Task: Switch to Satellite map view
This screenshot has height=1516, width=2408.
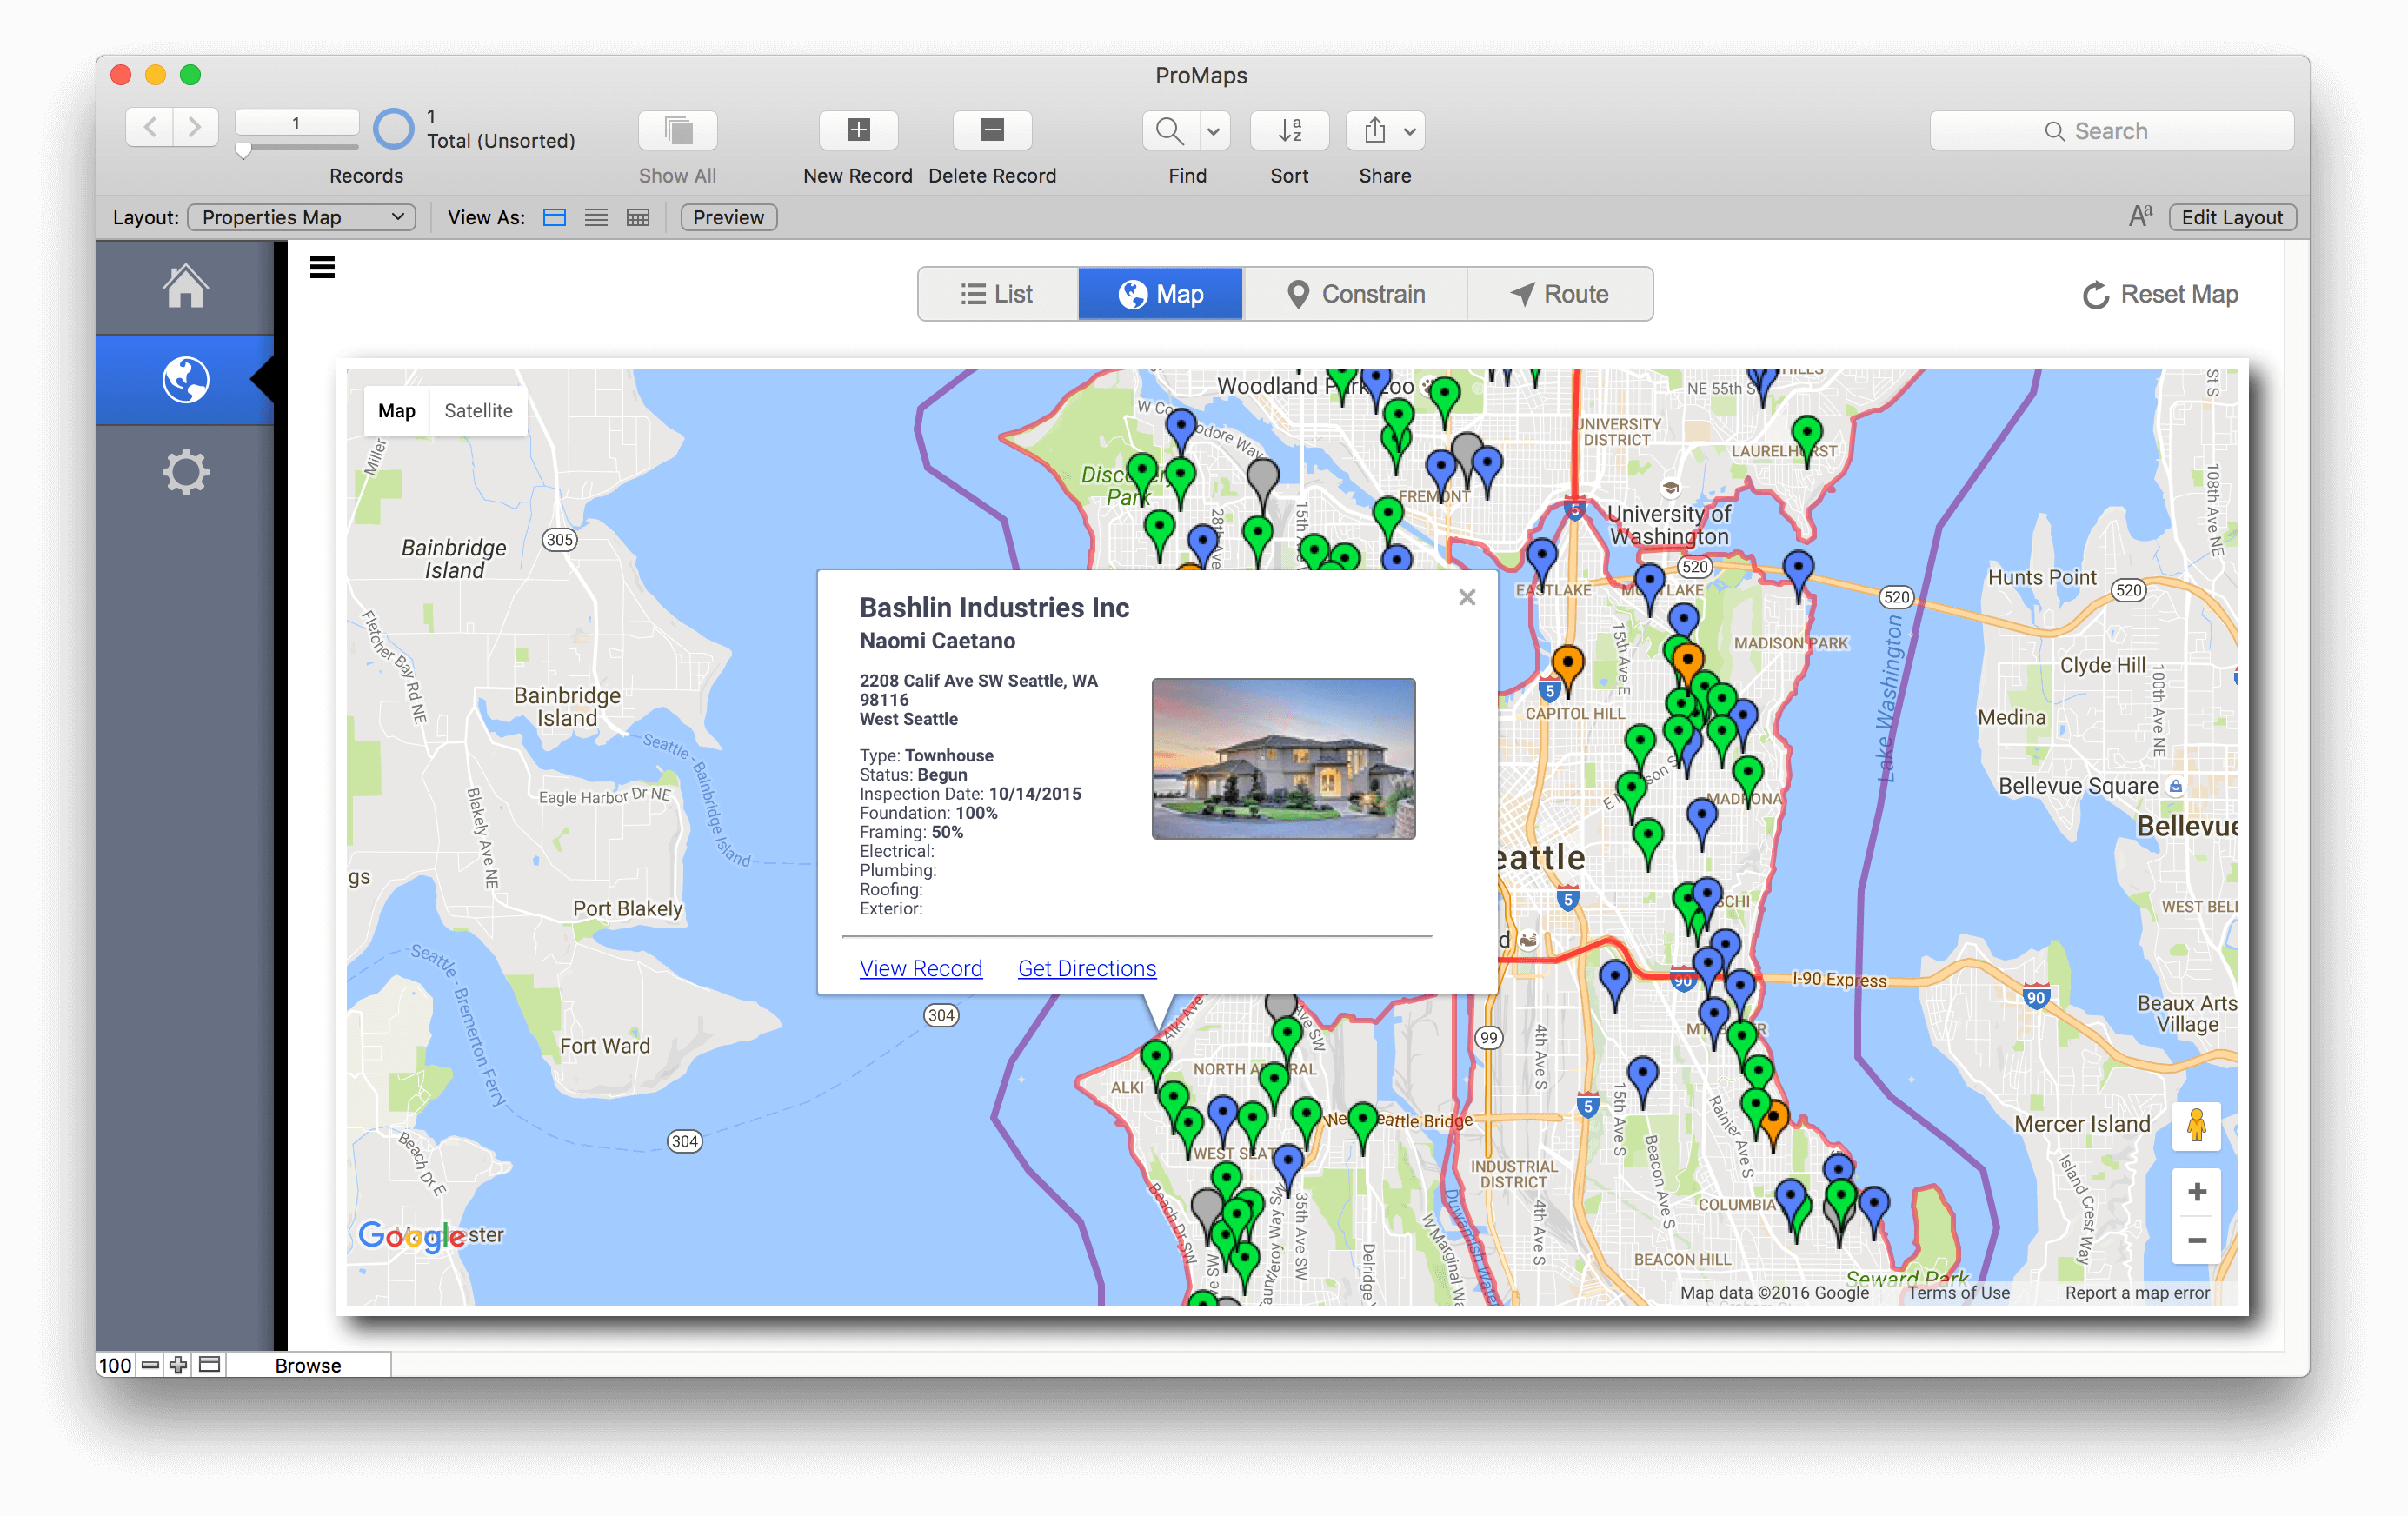Action: click(x=478, y=411)
